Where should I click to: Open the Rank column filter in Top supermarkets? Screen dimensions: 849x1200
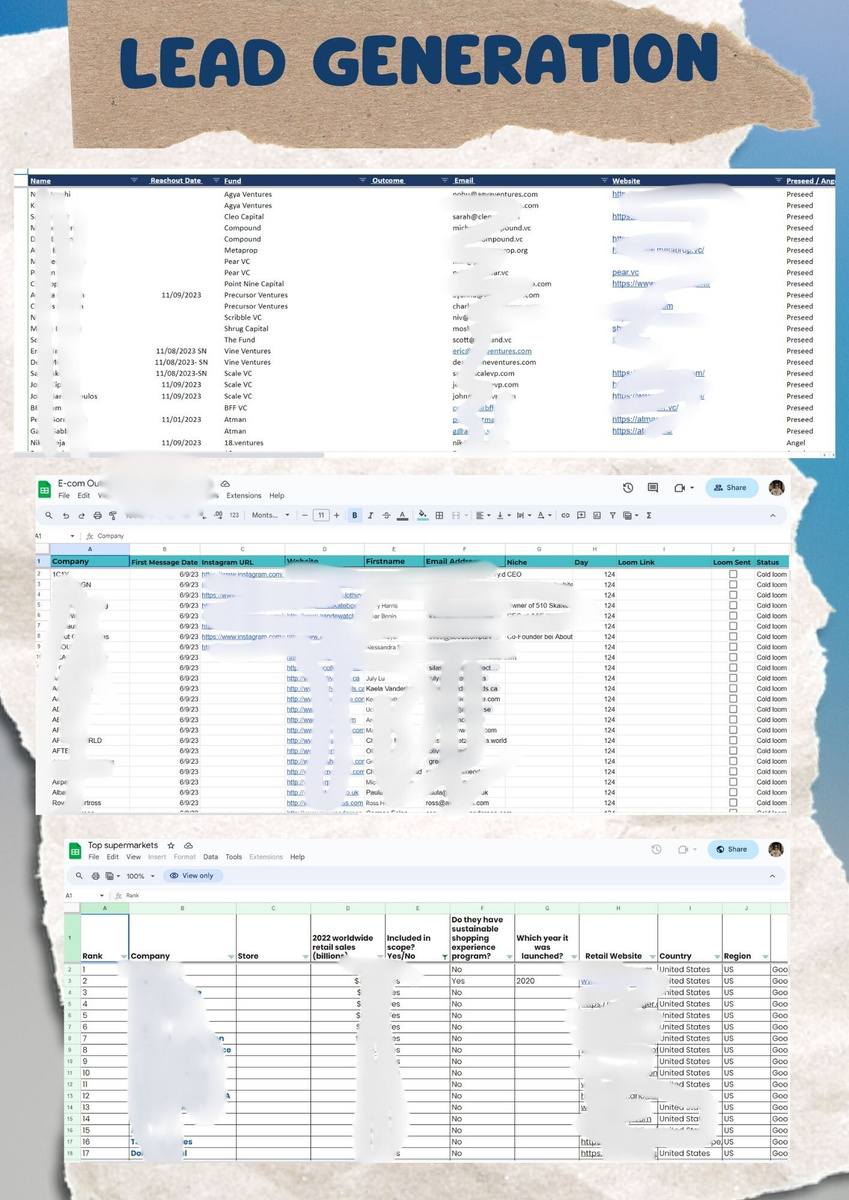tap(123, 957)
